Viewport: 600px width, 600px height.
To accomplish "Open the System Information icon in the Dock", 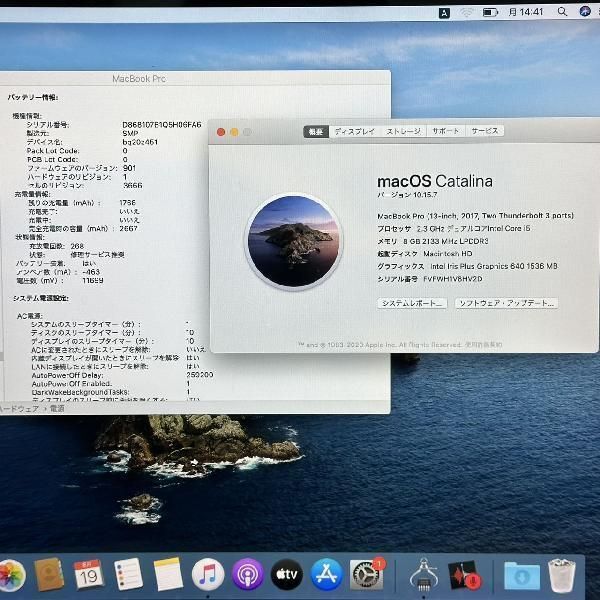I will pyautogui.click(x=424, y=574).
